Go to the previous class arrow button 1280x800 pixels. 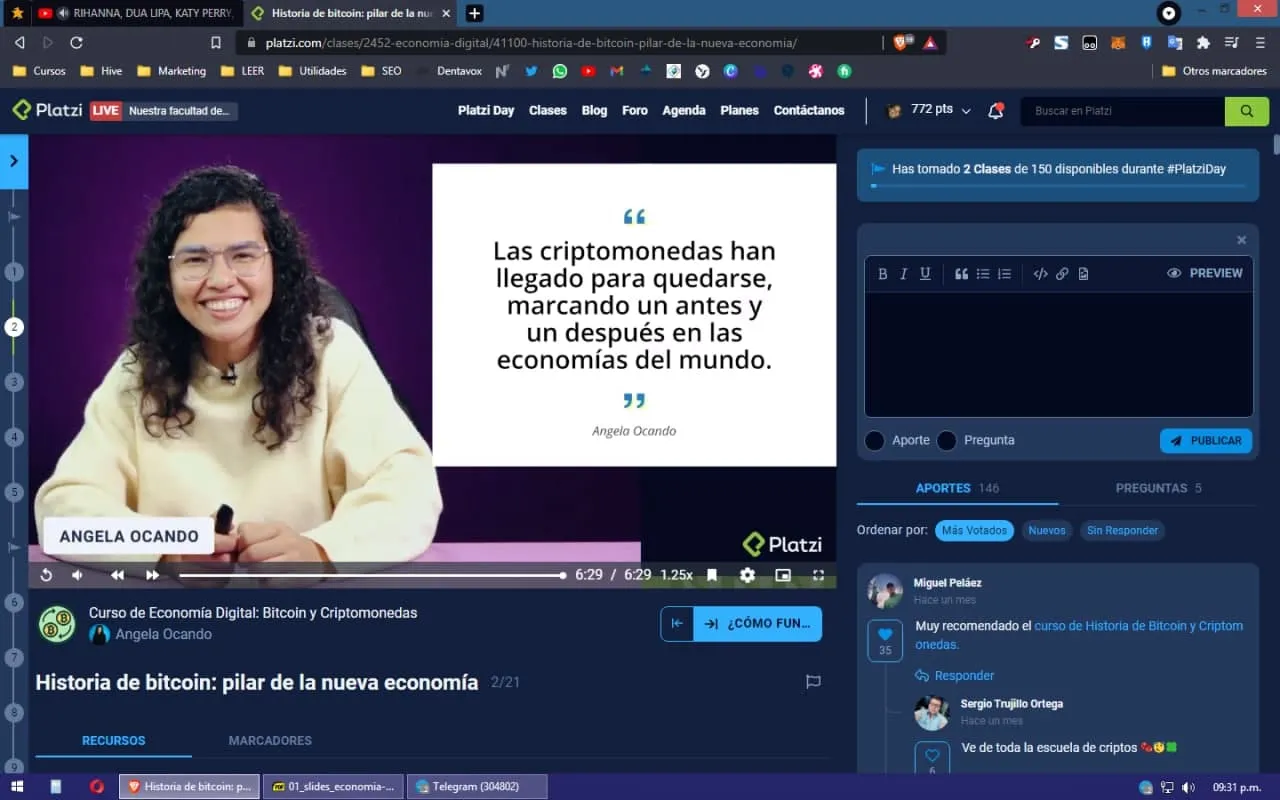(677, 624)
